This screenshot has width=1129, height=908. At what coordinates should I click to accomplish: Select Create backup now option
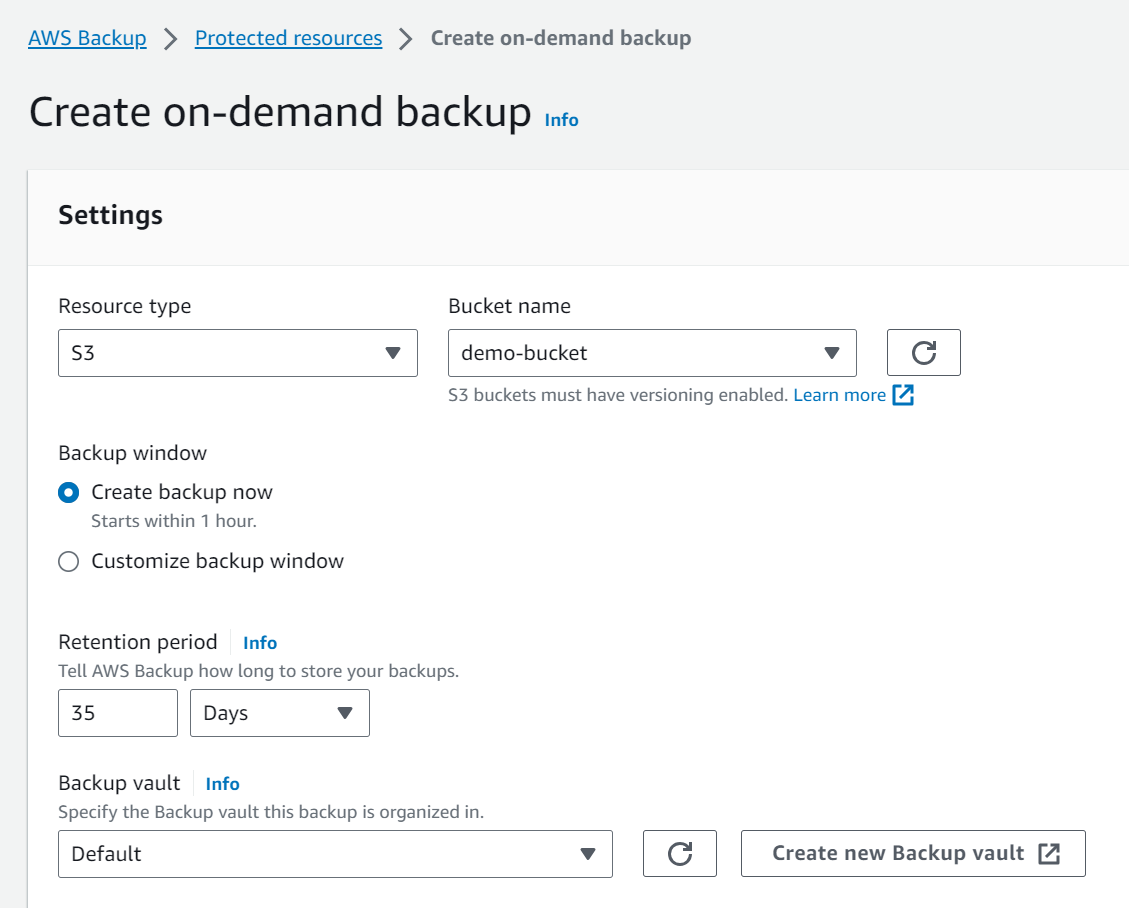pyautogui.click(x=68, y=493)
